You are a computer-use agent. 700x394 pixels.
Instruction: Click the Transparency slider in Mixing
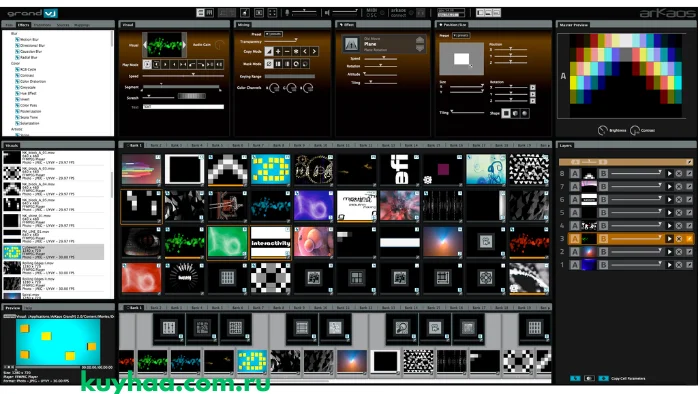(x=281, y=41)
